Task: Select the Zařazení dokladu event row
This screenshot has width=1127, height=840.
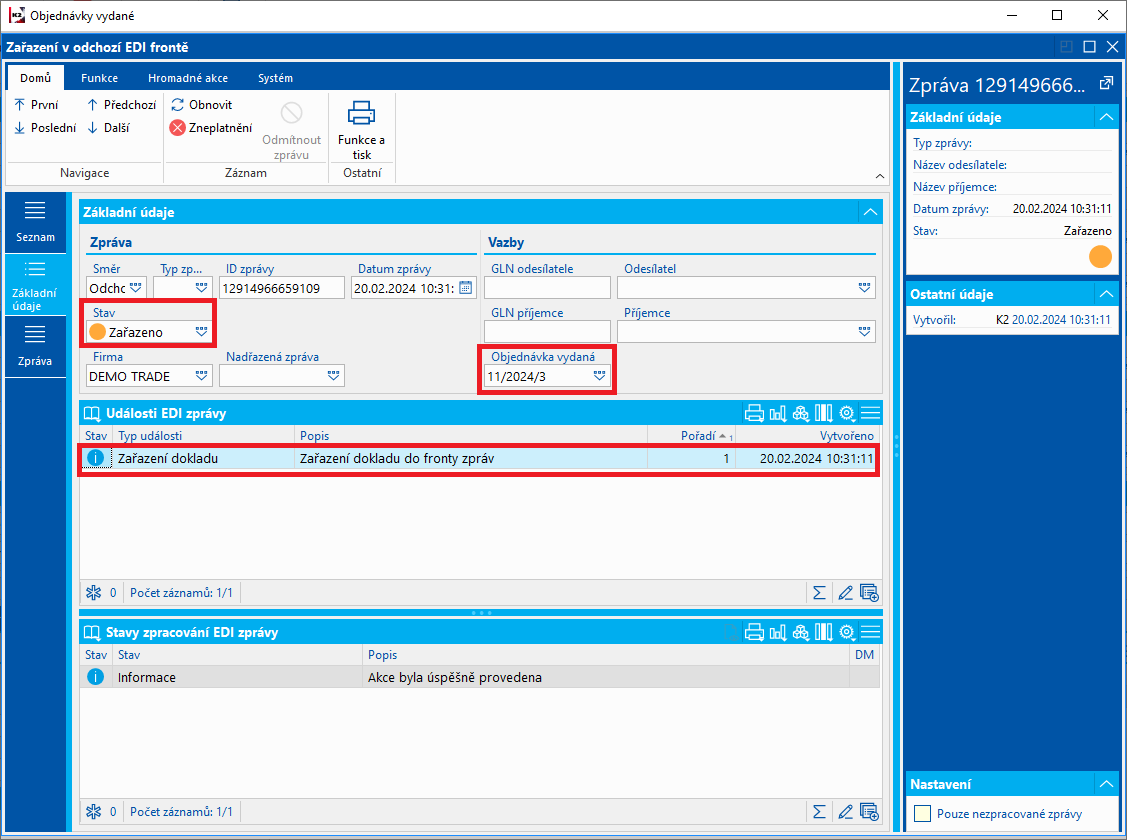Action: (479, 458)
